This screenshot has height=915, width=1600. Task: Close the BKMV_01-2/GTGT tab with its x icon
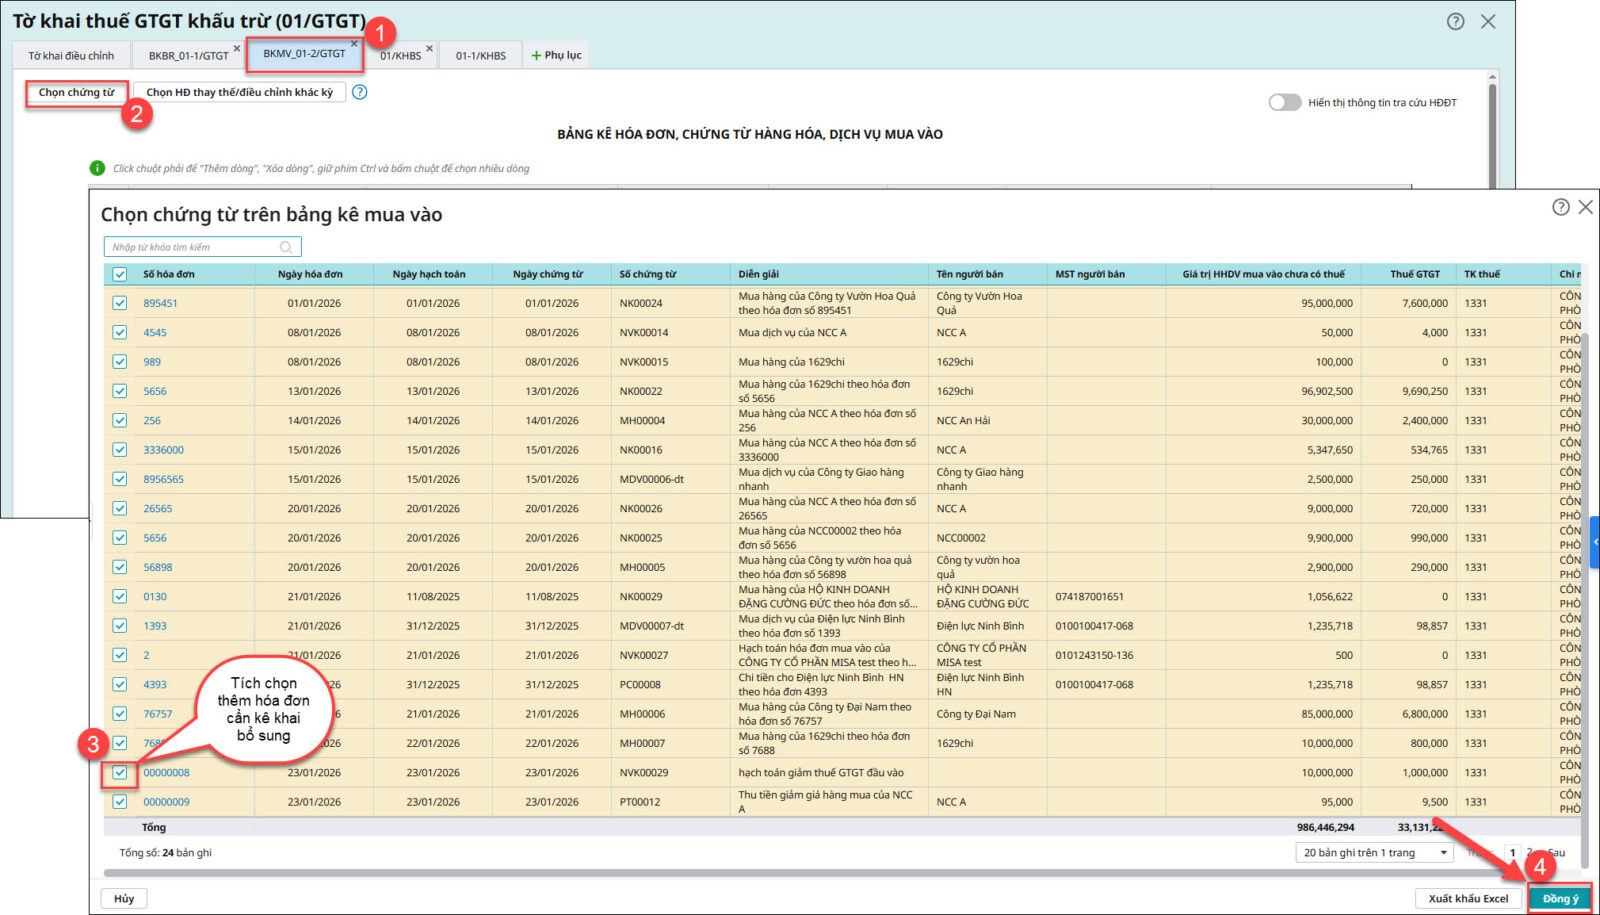click(354, 44)
